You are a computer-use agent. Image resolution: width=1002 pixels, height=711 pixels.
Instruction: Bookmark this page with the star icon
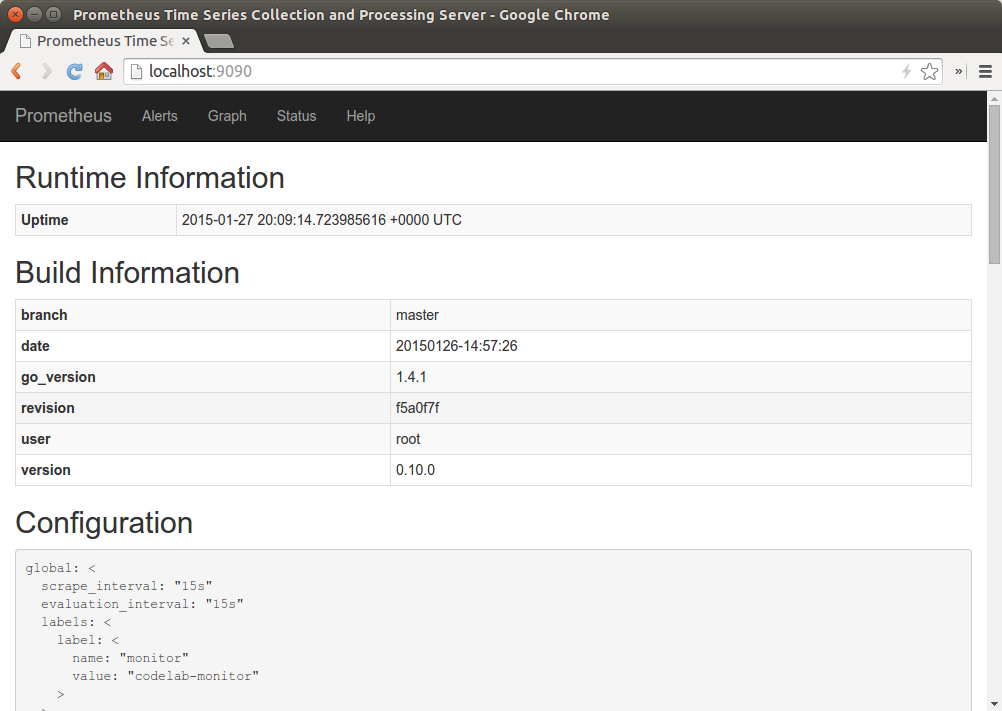pos(929,71)
